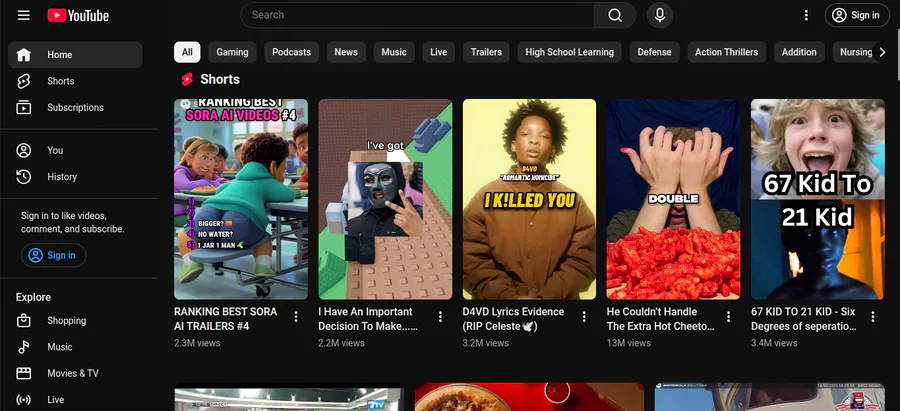This screenshot has height=411, width=900.
Task: Open title 'RANKING BEST SORA AI TRAILERS #4'
Action: 226,319
